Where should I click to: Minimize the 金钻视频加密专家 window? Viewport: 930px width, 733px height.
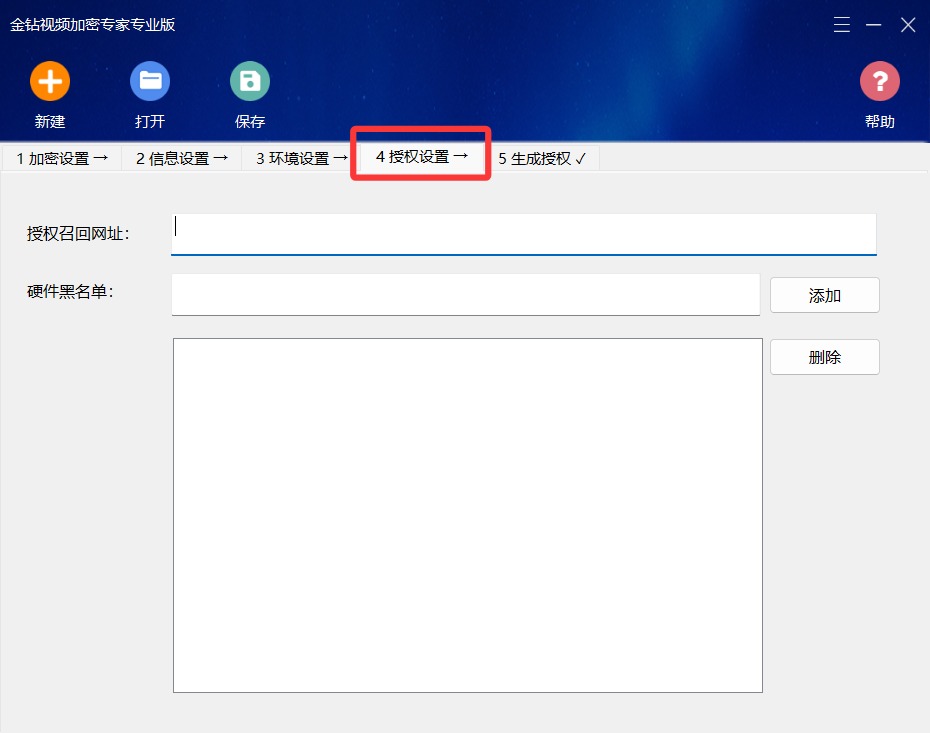874,25
